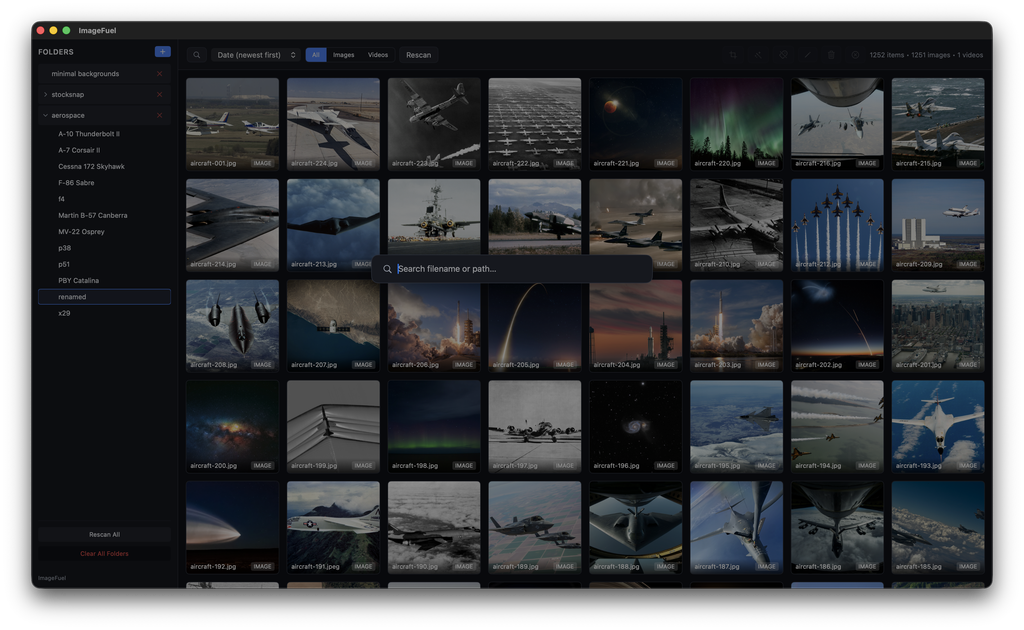Open thumbnail aircraft-196.jpg
Screen dimensions: 1024x630
tap(635, 427)
